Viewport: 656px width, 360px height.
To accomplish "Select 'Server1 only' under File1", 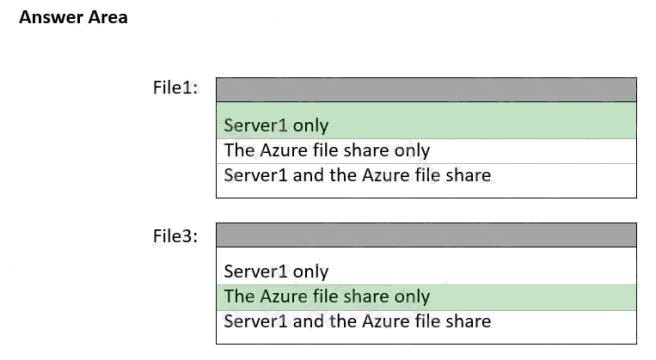I will (426, 121).
